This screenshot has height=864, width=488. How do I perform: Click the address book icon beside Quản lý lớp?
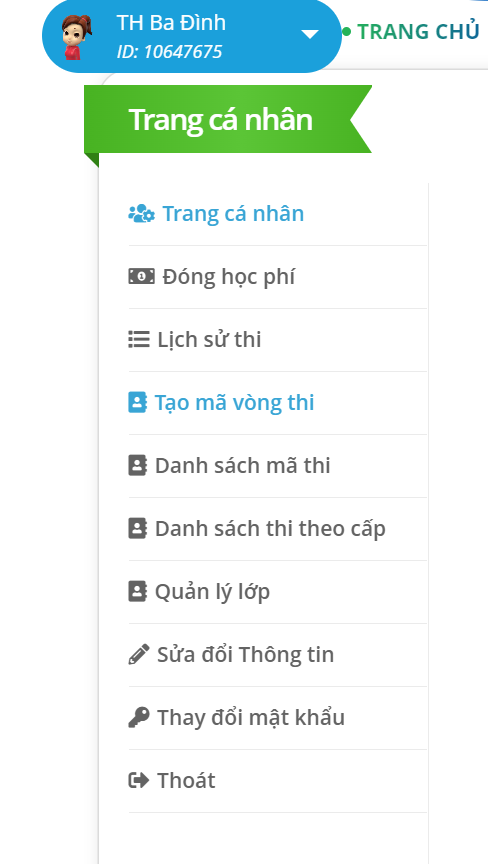coord(138,591)
